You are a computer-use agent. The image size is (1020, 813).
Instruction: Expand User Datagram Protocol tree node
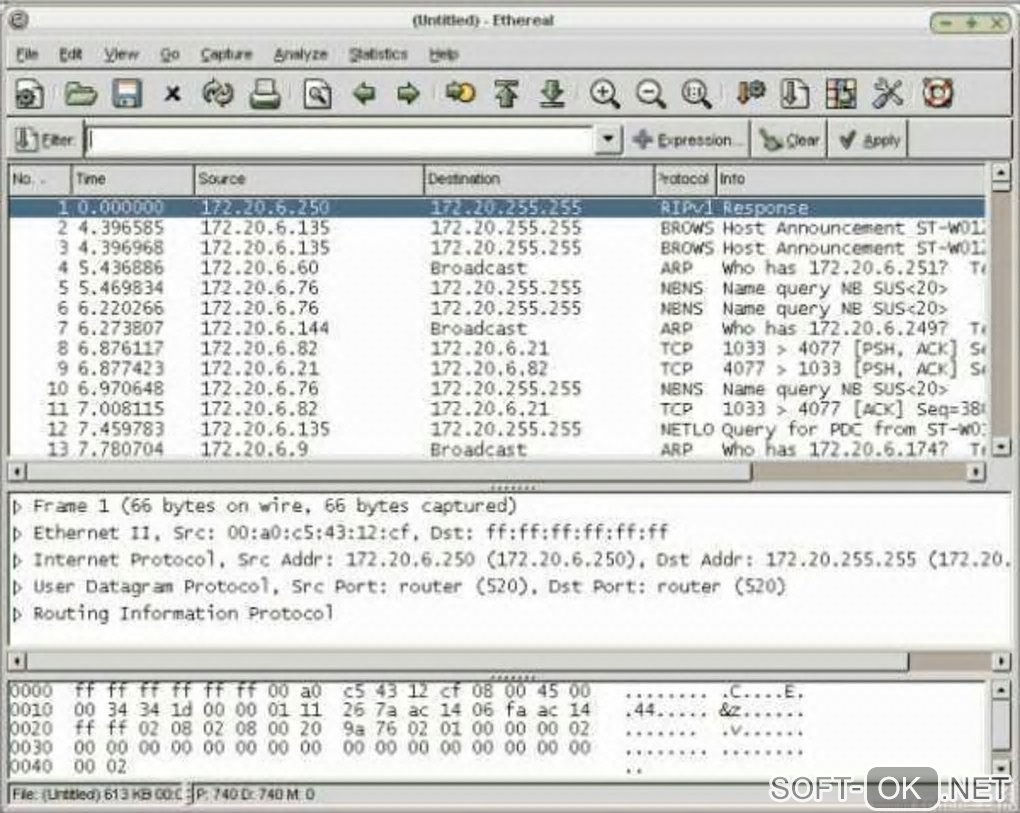tap(18, 587)
